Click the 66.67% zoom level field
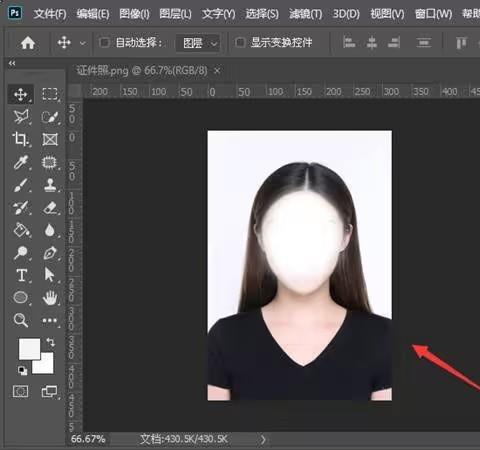 click(x=88, y=439)
